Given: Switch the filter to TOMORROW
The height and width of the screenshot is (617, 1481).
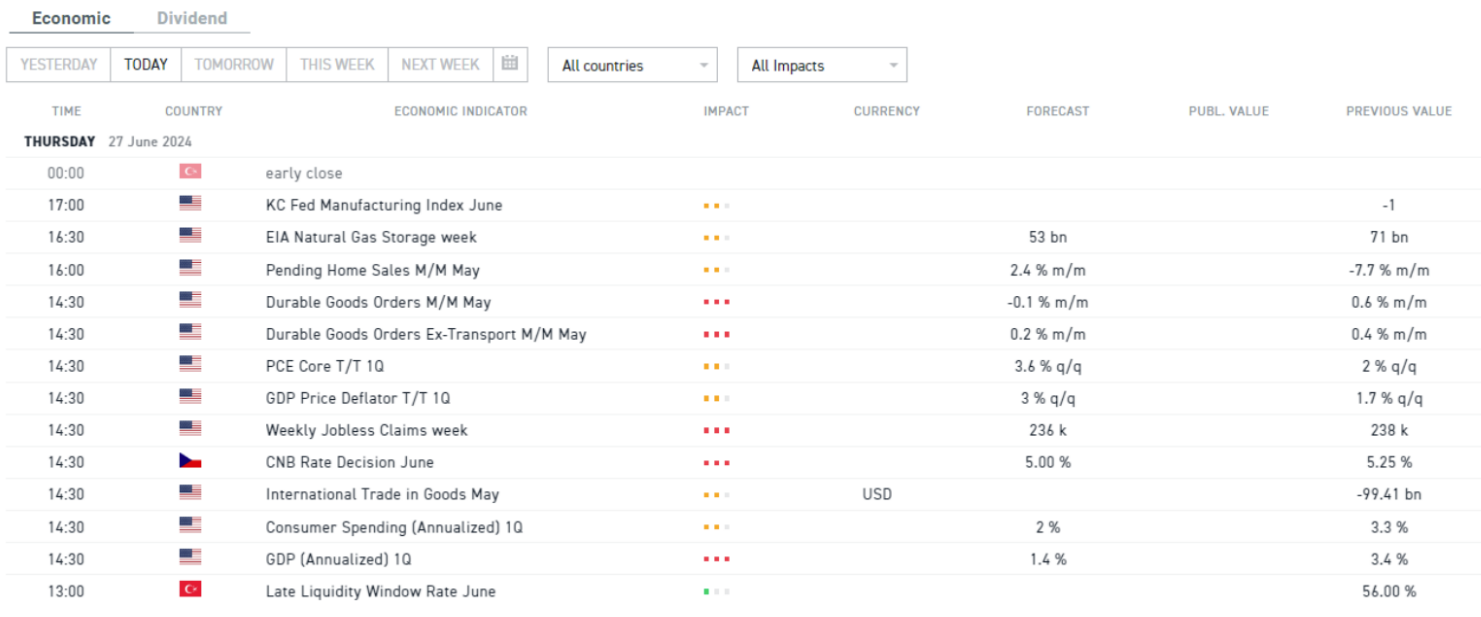Looking at the screenshot, I should (x=234, y=65).
